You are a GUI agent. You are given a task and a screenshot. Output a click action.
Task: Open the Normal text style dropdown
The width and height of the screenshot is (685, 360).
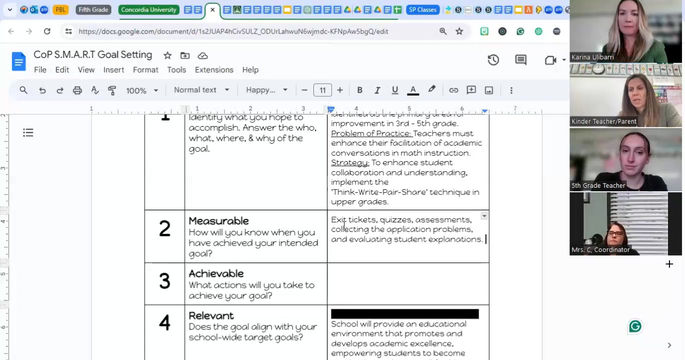(201, 90)
